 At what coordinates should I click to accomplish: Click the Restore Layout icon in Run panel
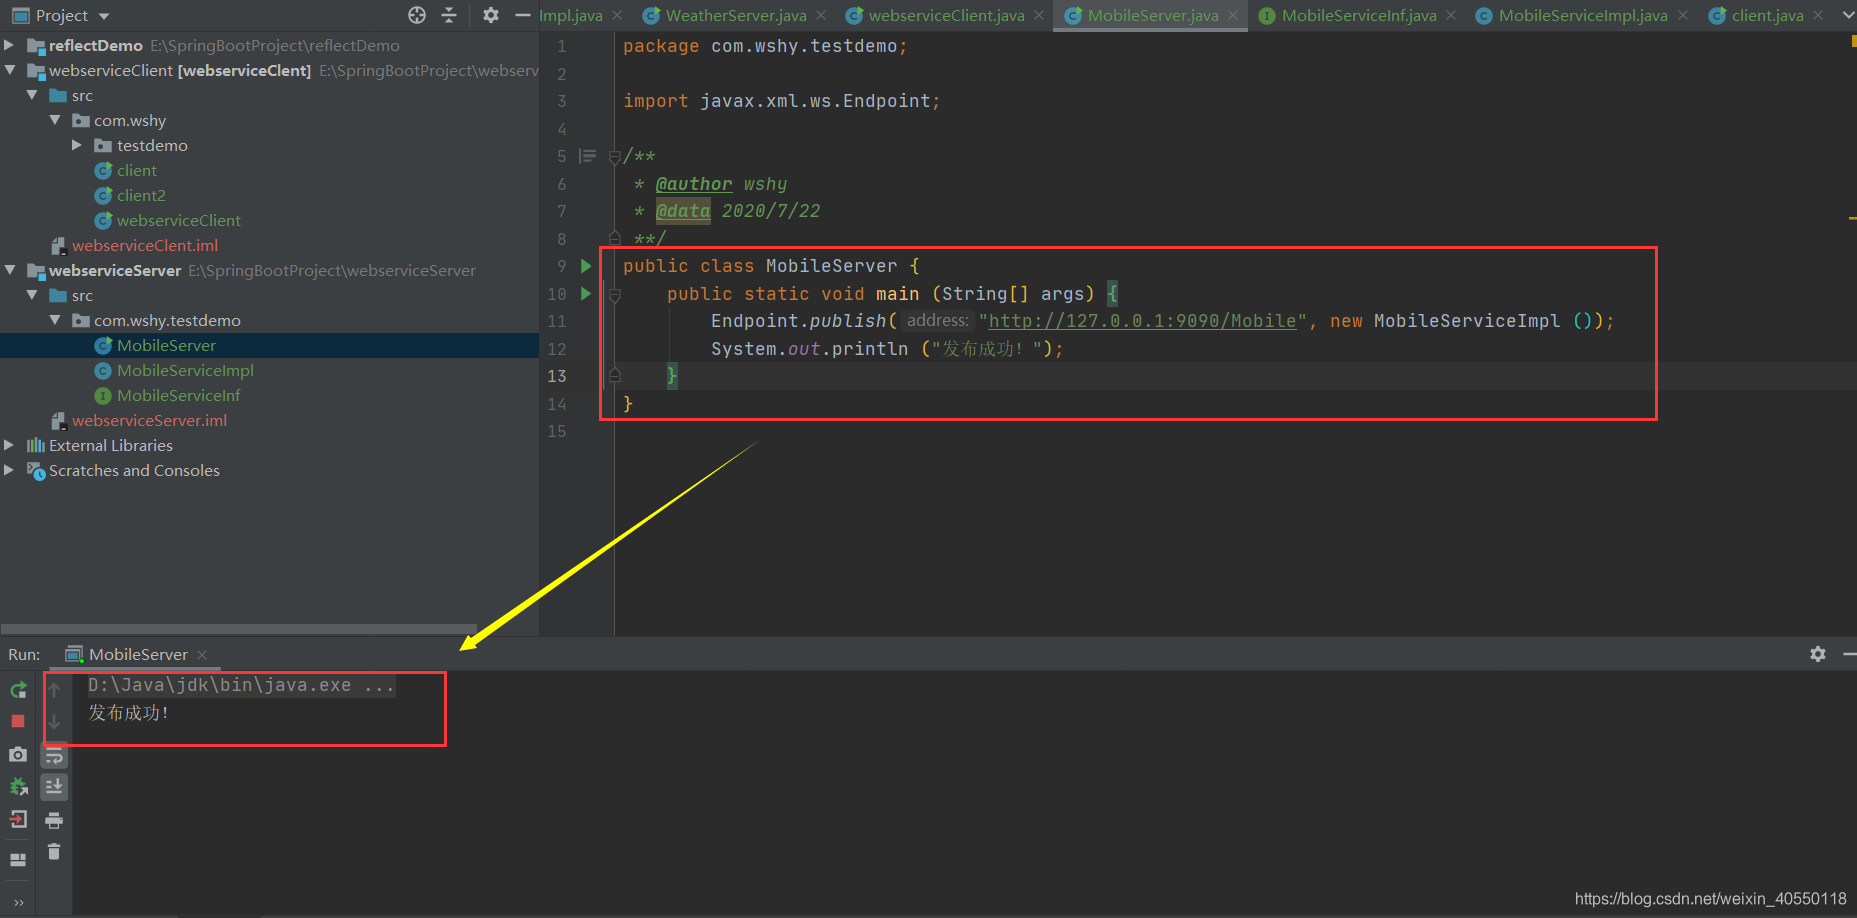[18, 859]
